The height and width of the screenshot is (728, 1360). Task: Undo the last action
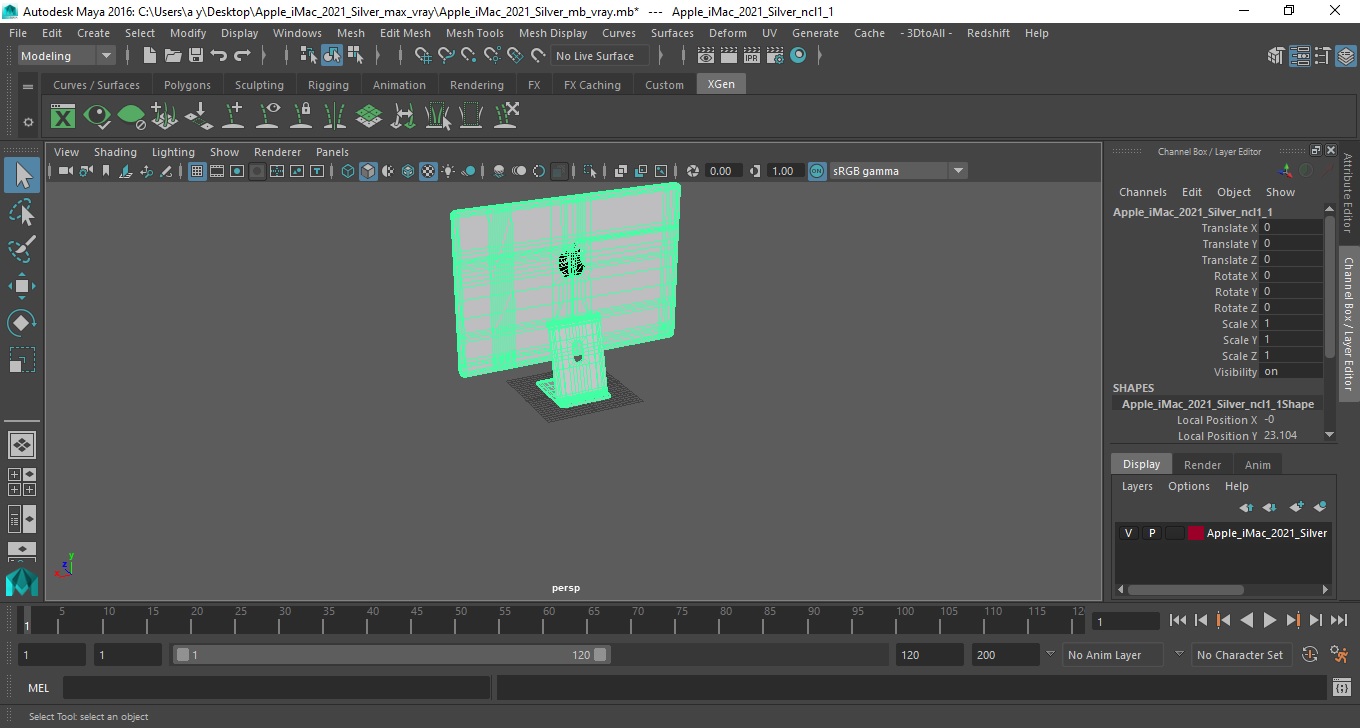click(x=219, y=56)
